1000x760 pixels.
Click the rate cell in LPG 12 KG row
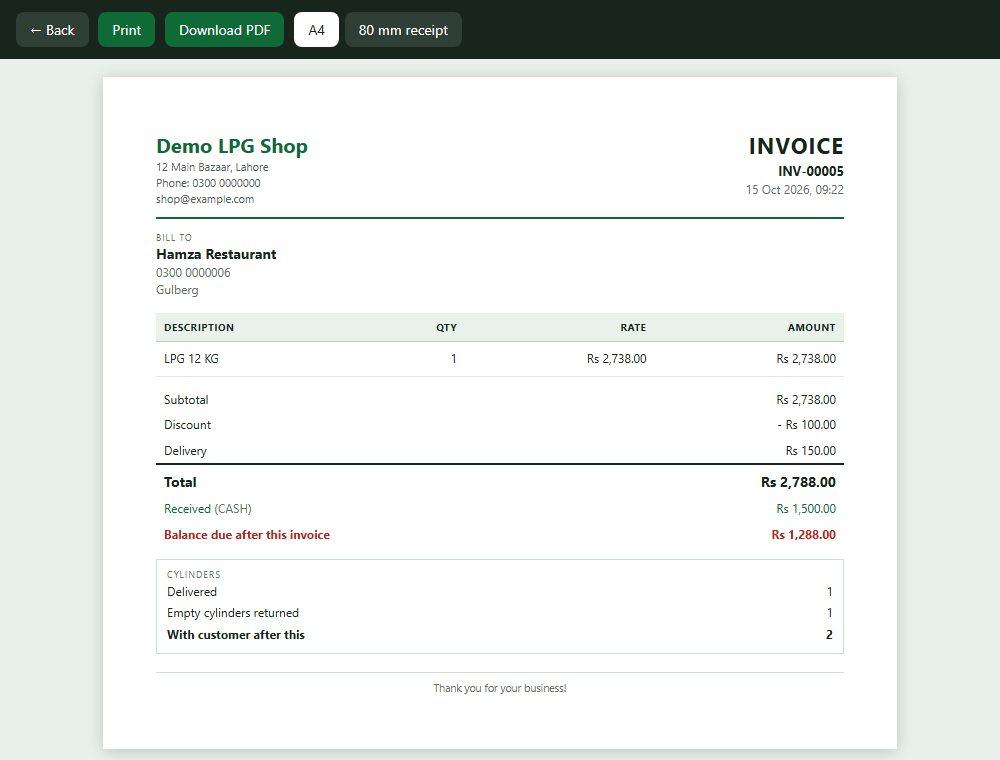click(x=617, y=359)
